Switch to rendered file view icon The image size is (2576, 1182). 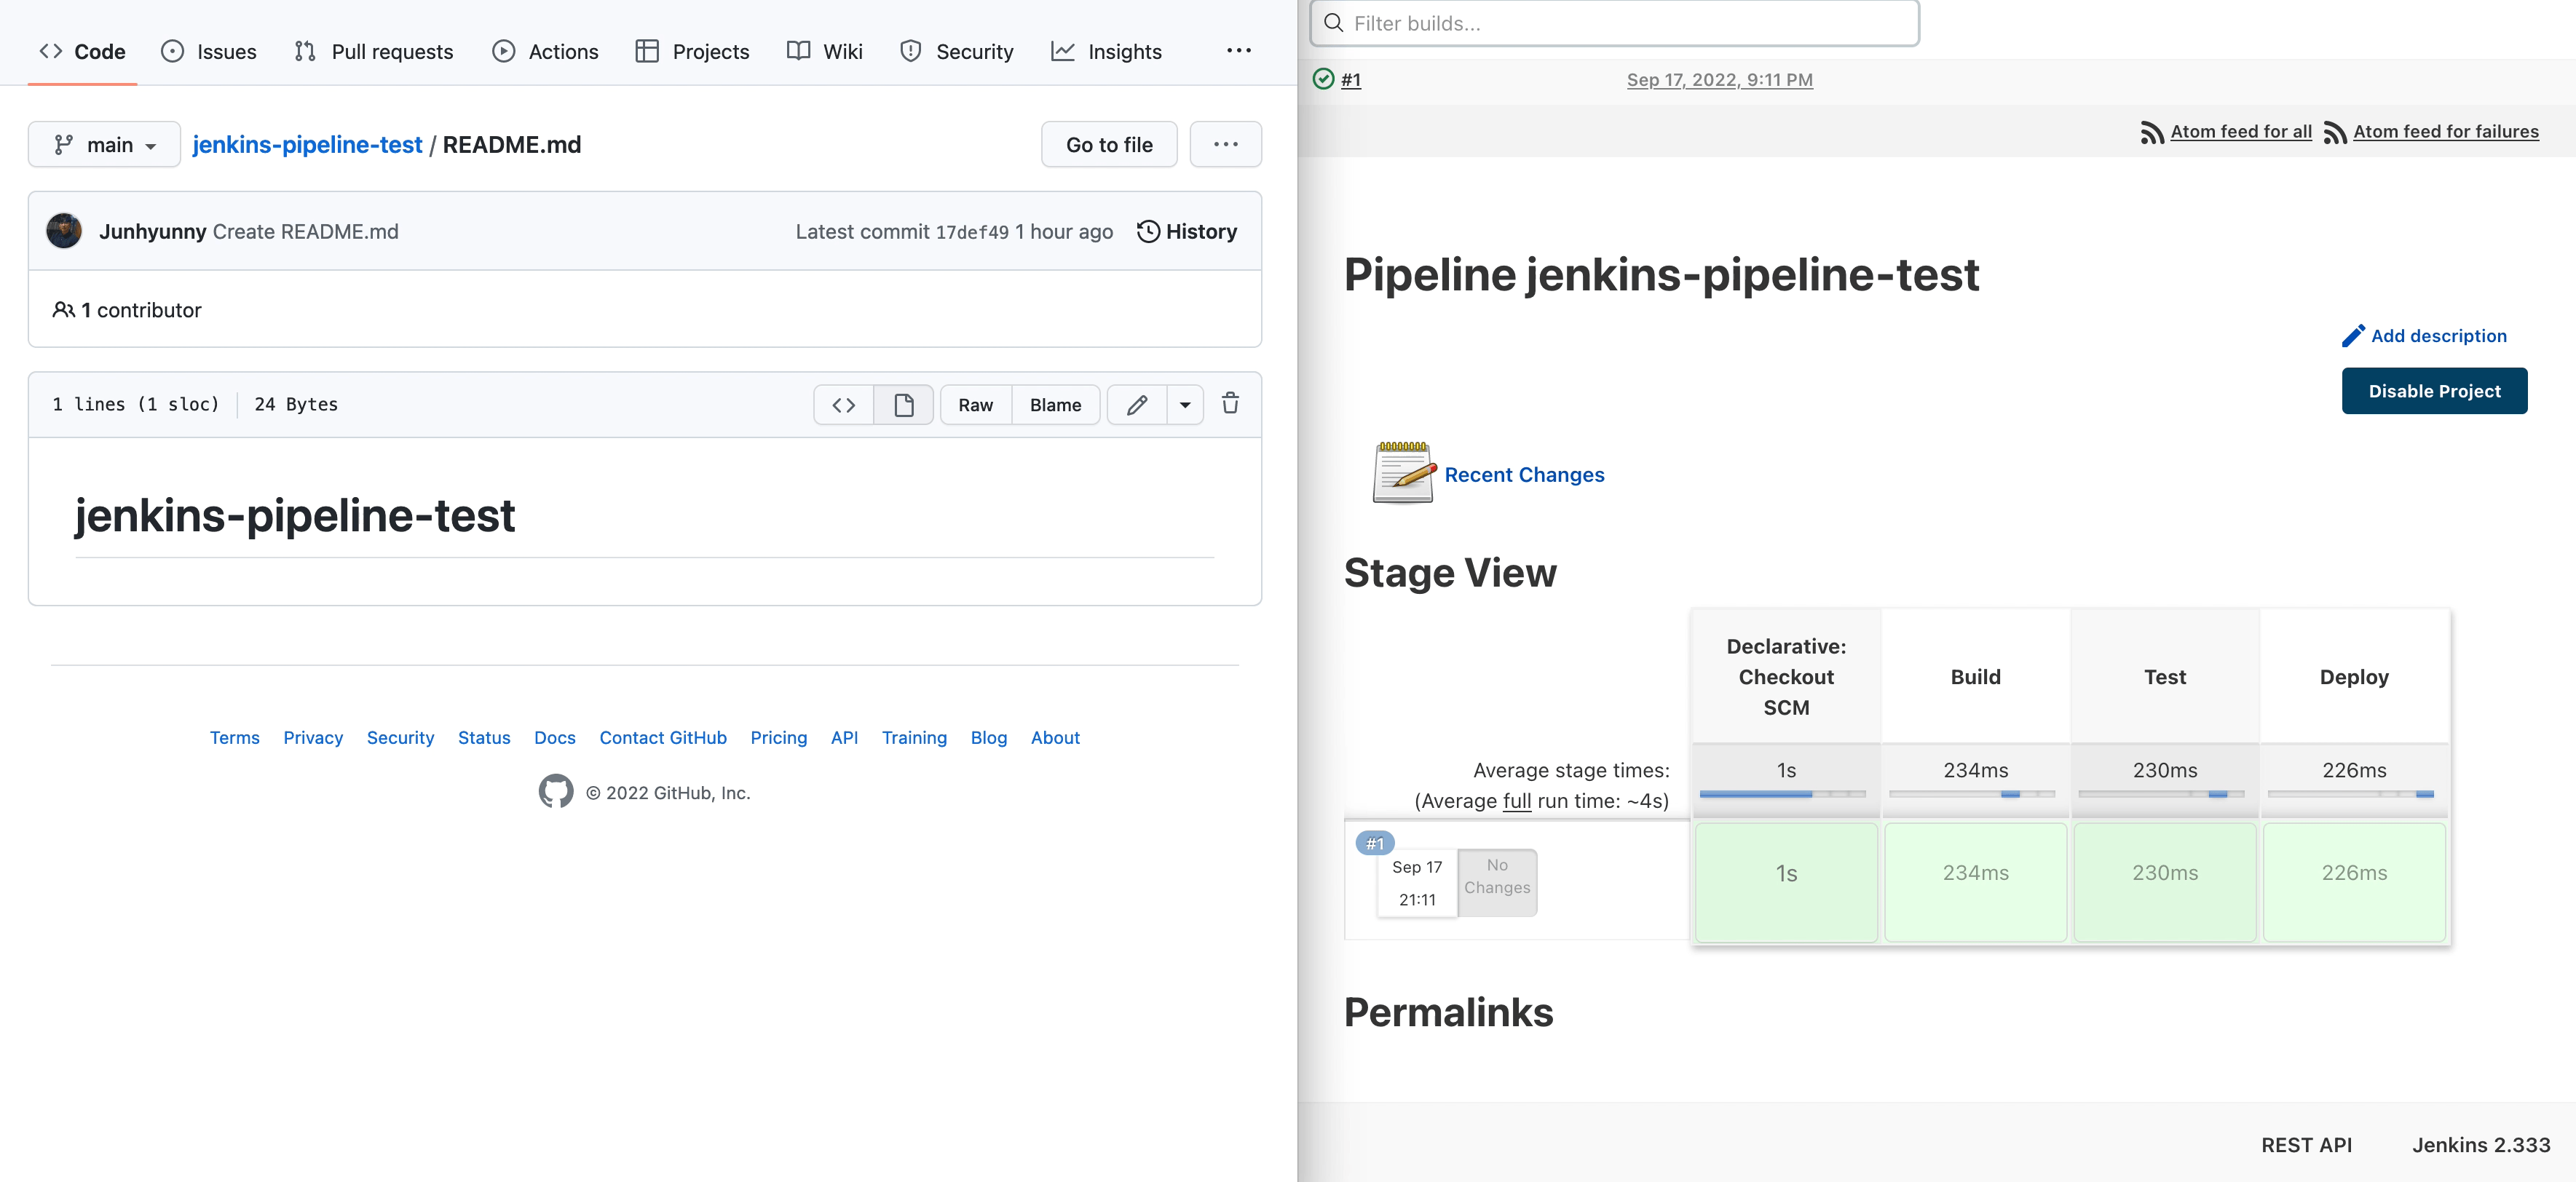tap(903, 405)
